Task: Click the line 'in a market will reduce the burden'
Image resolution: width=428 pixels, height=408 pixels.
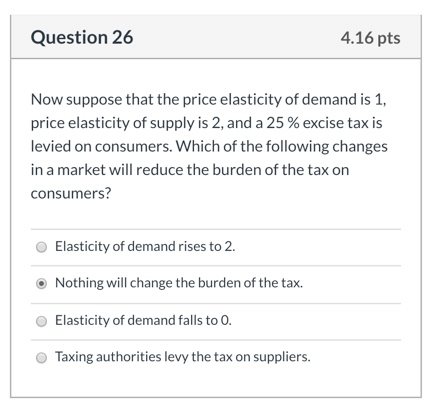Action: pos(190,170)
